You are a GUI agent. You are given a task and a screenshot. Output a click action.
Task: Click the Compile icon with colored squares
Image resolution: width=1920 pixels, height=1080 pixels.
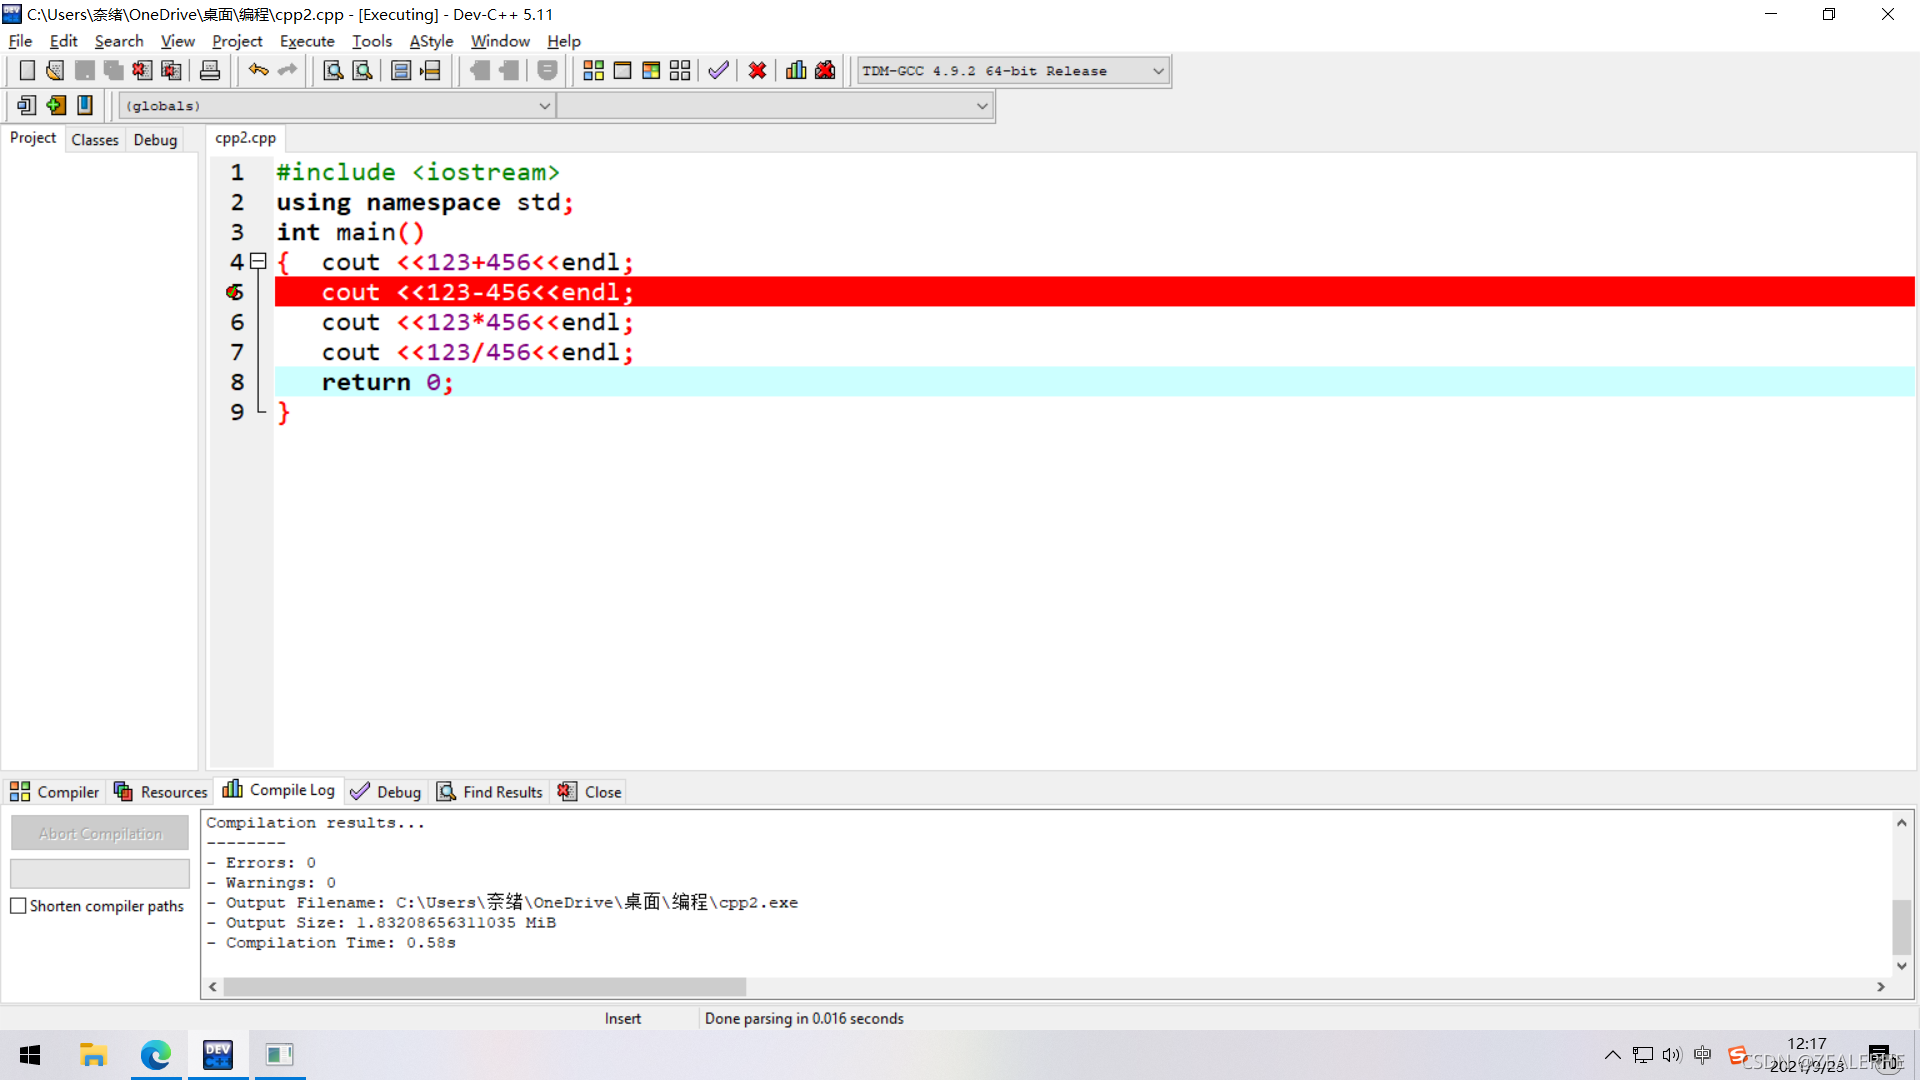click(x=593, y=71)
